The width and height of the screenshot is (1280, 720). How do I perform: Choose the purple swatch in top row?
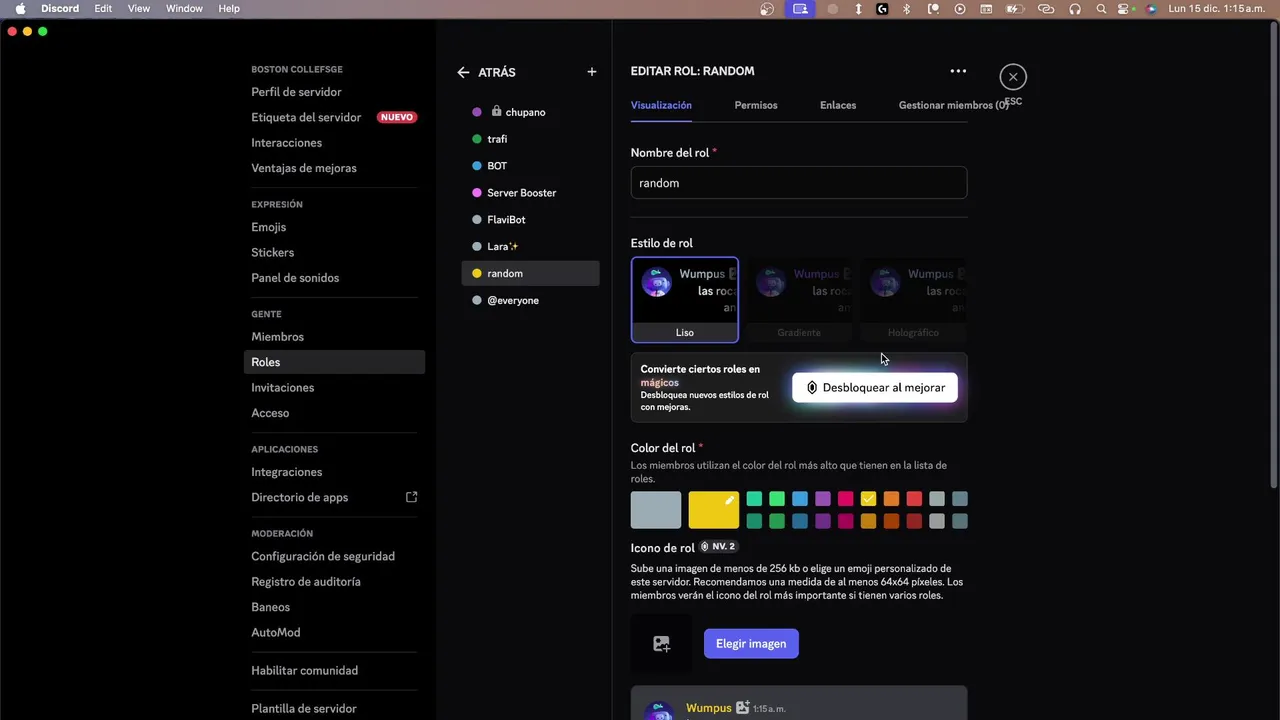pos(823,499)
